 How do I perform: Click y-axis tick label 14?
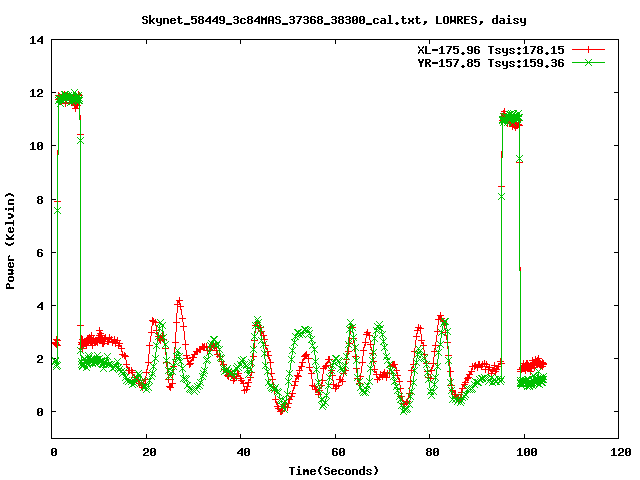click(x=36, y=40)
